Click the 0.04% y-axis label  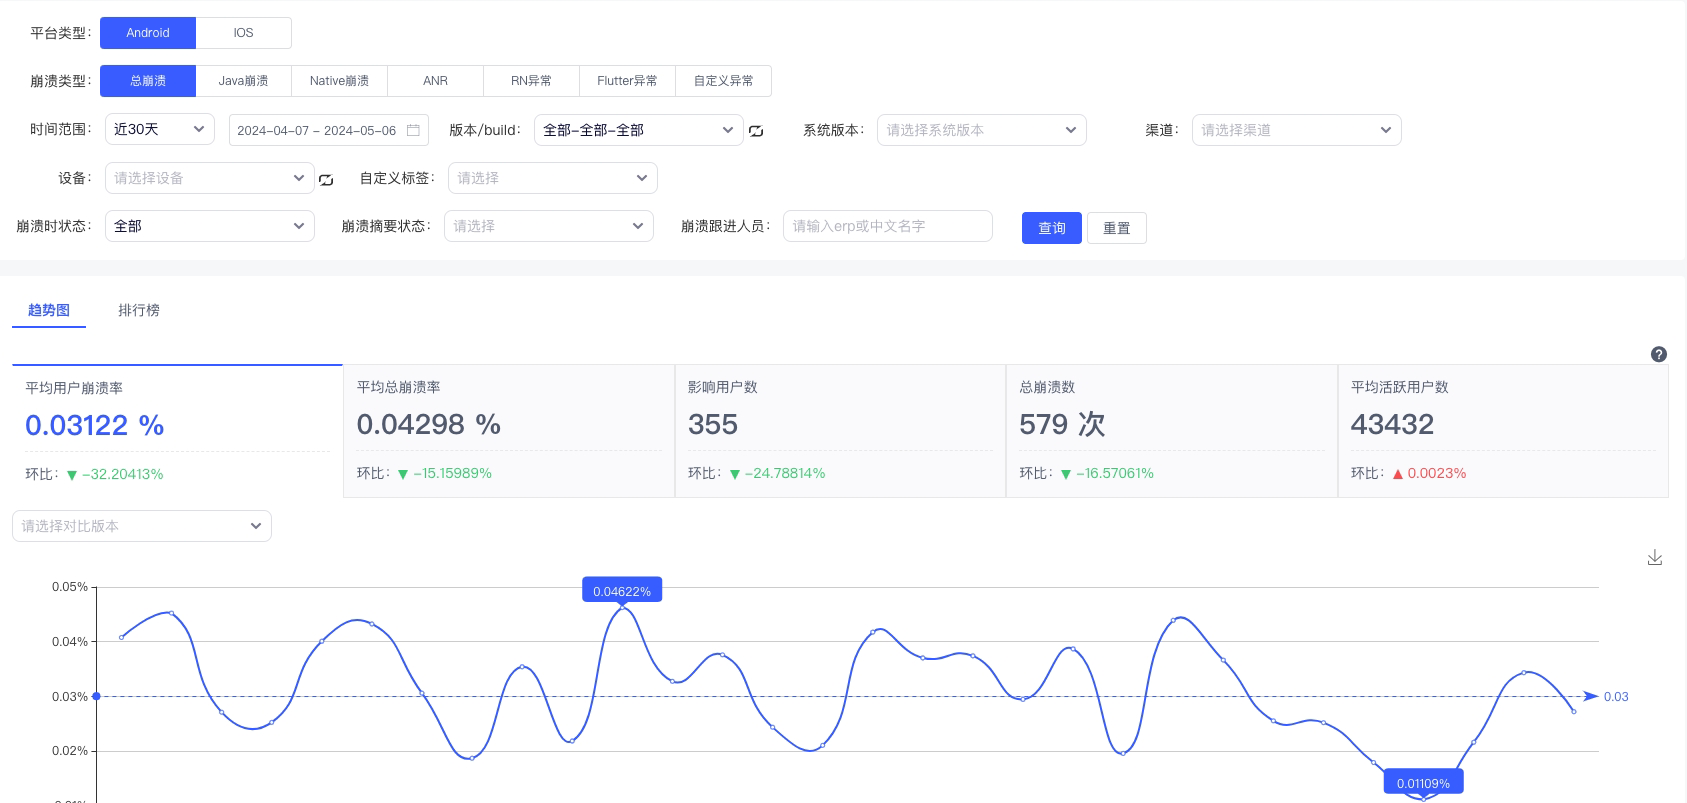tap(70, 642)
